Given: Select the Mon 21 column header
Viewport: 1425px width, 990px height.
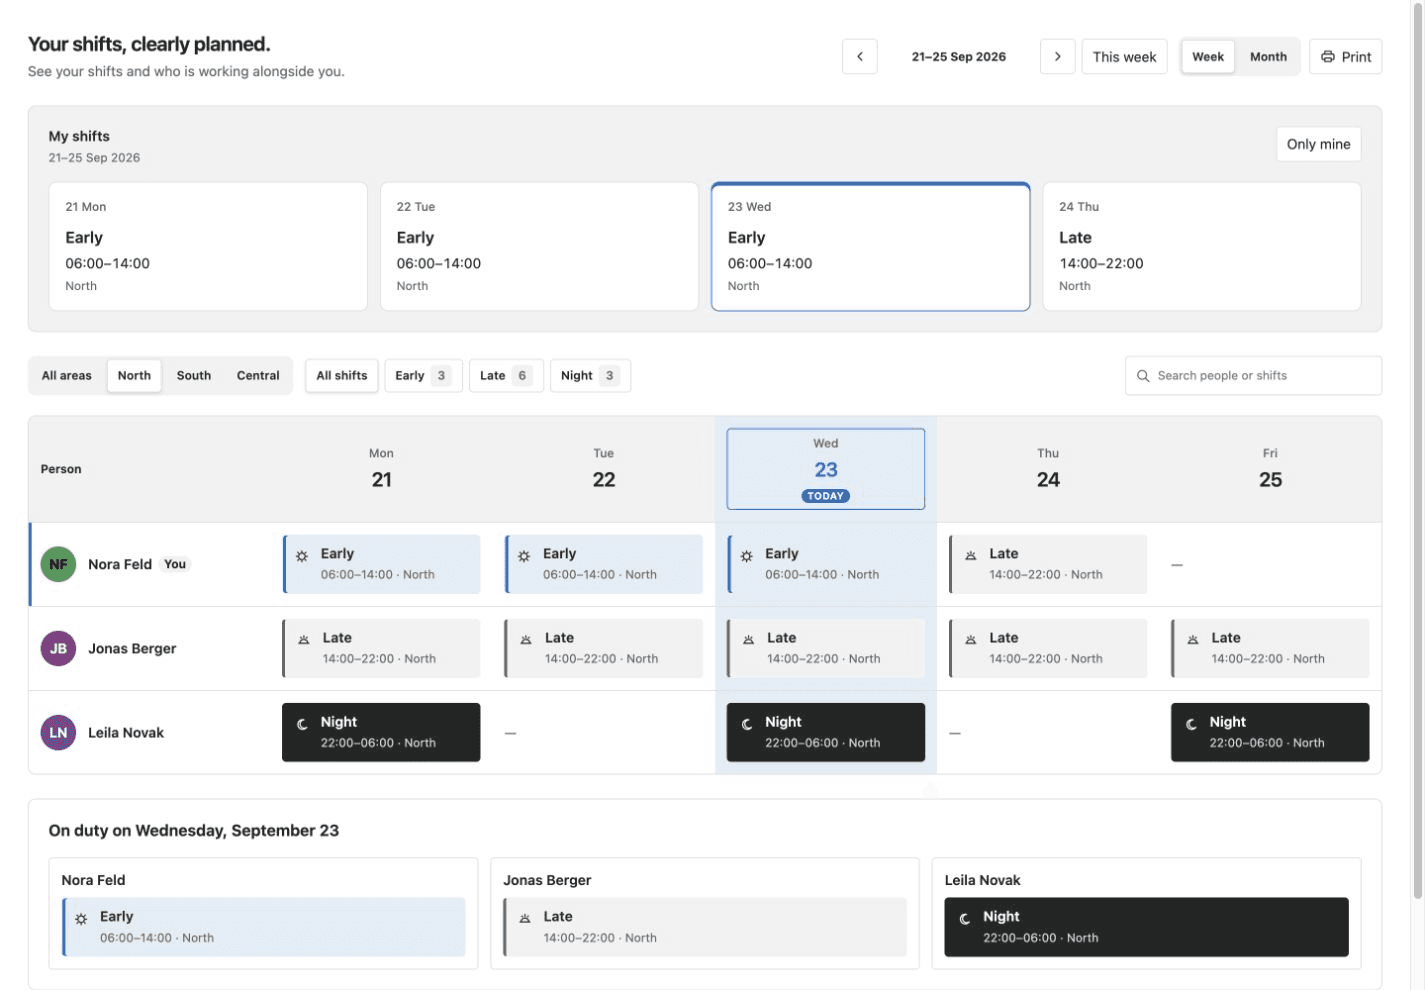Looking at the screenshot, I should [381, 469].
